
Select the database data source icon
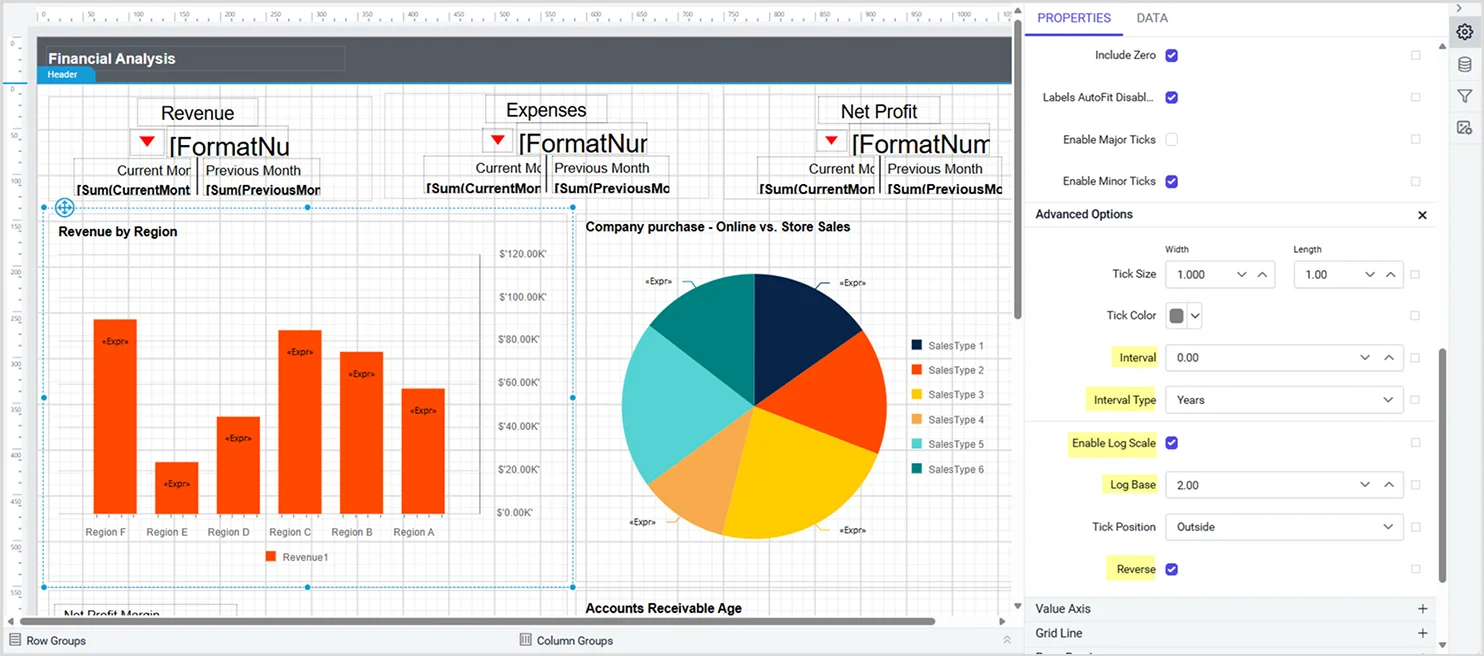1463,63
